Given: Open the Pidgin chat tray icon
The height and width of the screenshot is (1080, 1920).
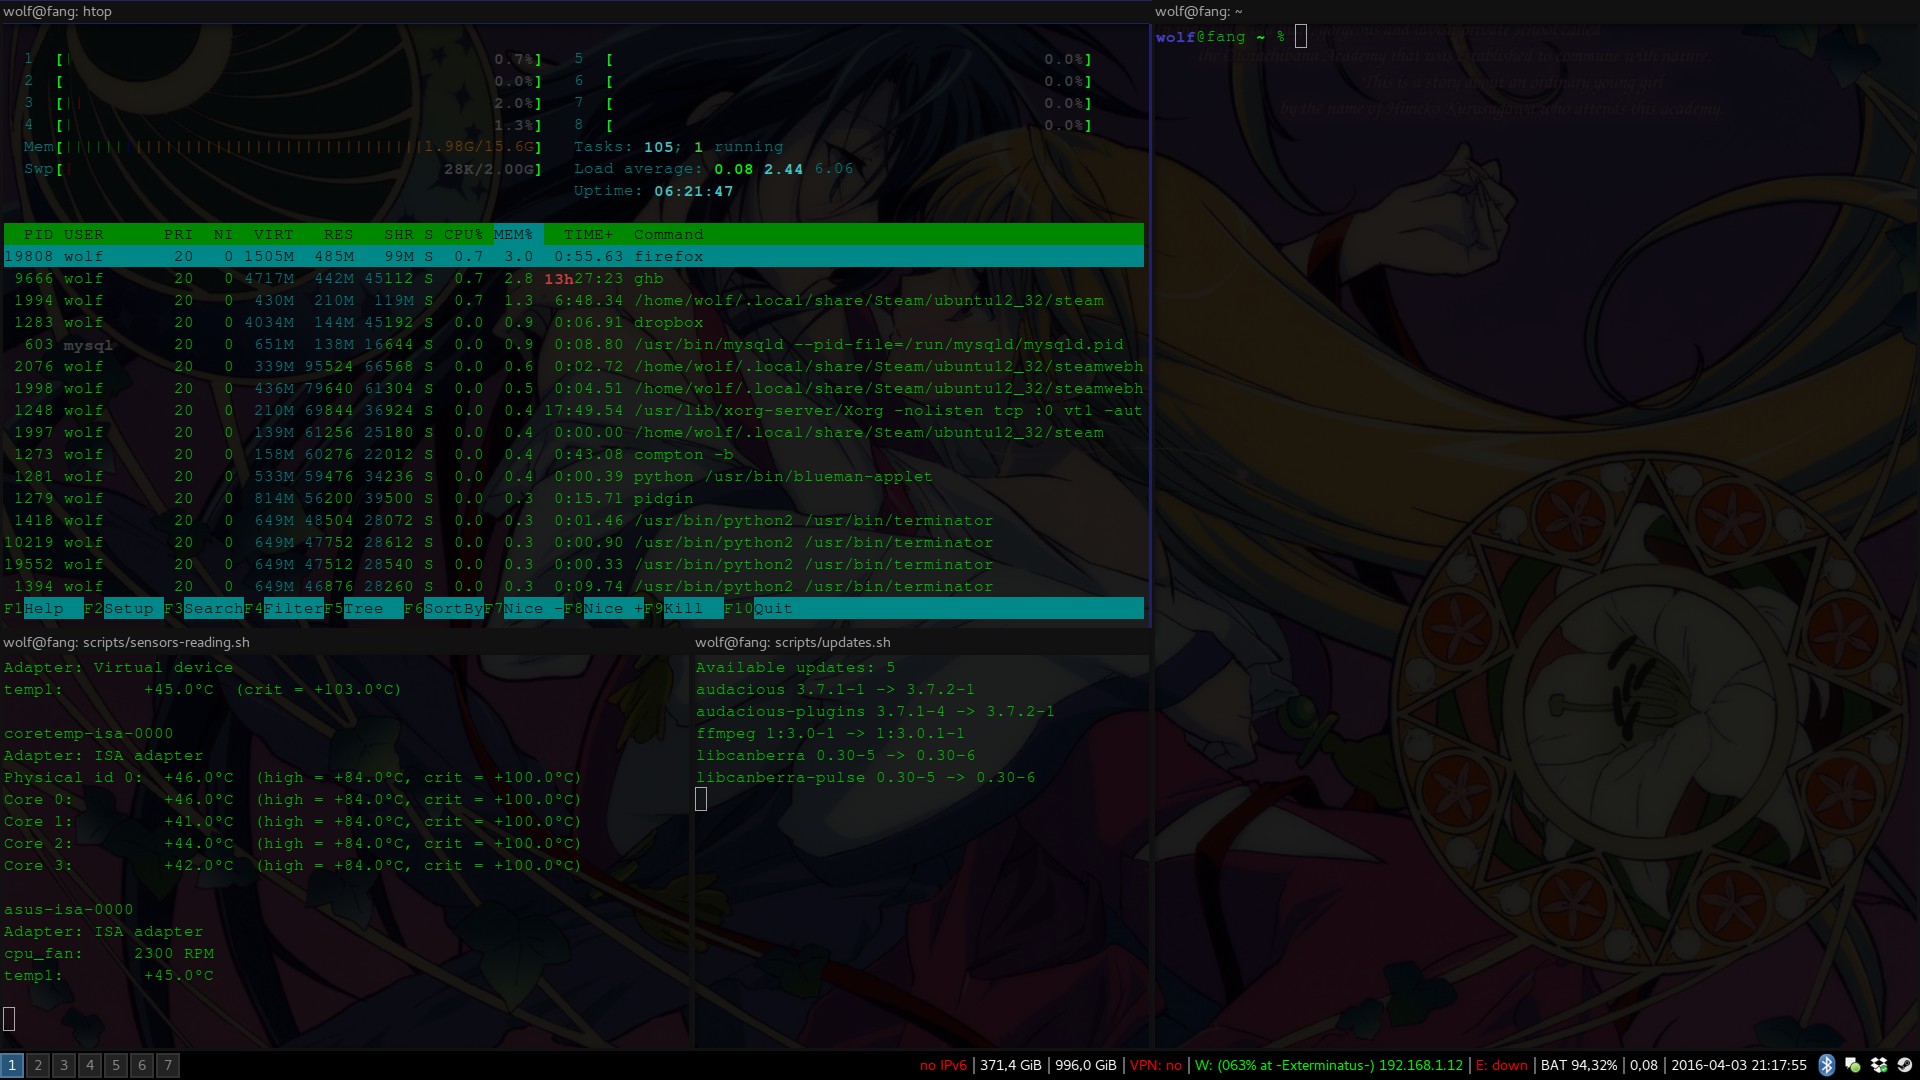Looking at the screenshot, I should pyautogui.click(x=1852, y=1065).
